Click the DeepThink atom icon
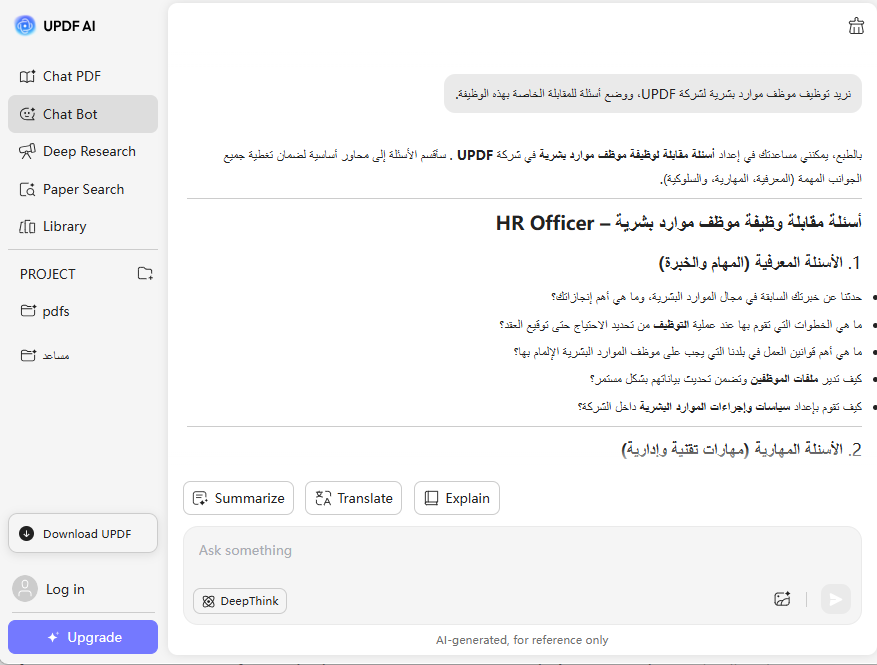The width and height of the screenshot is (877, 665). click(209, 601)
